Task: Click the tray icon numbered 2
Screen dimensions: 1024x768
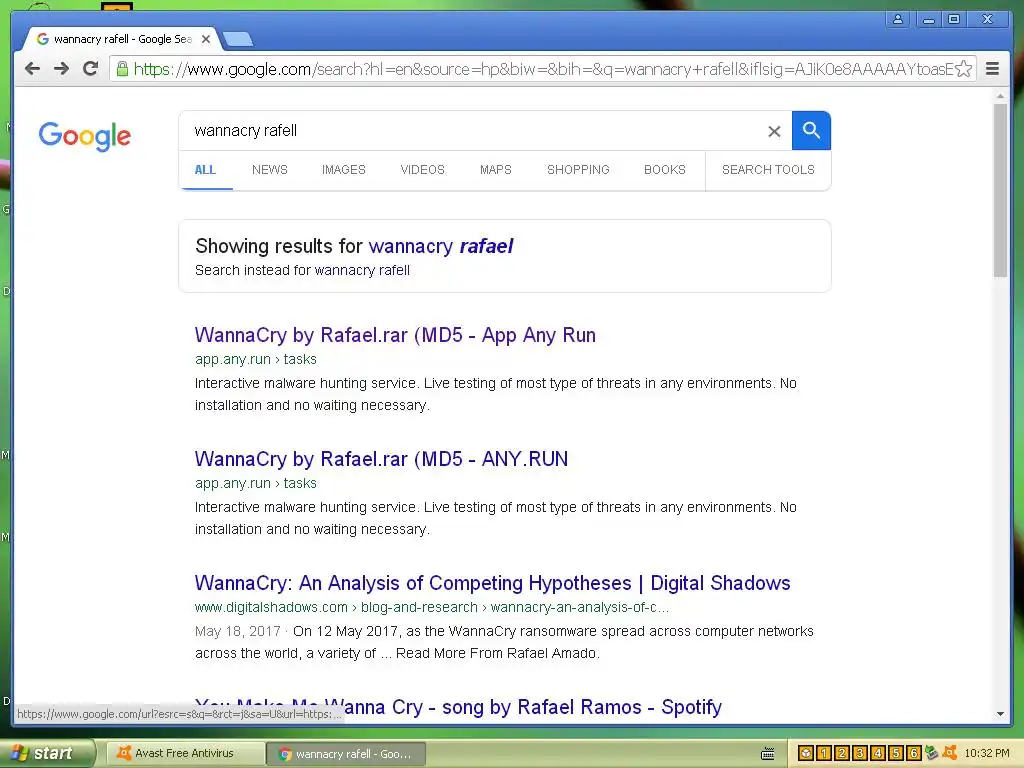Action: click(x=842, y=753)
